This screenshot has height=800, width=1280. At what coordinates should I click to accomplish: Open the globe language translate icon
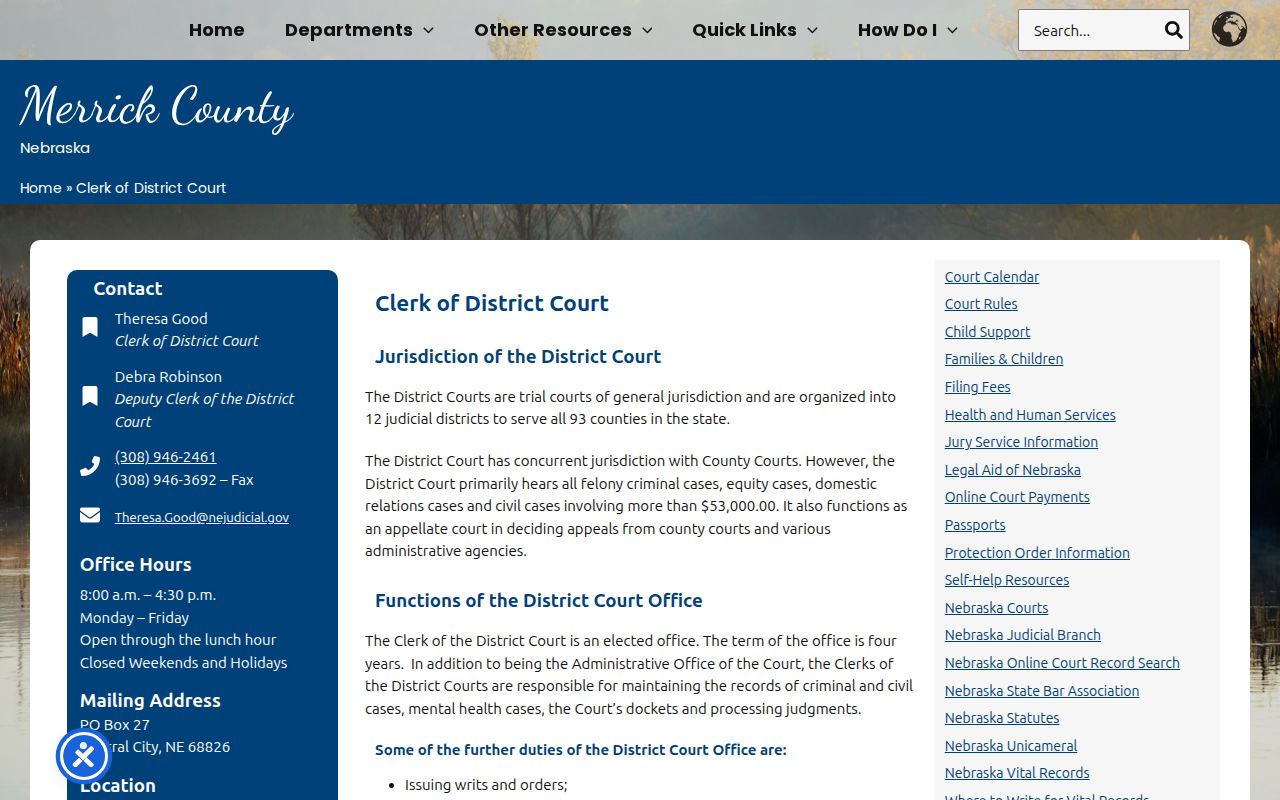[1229, 29]
